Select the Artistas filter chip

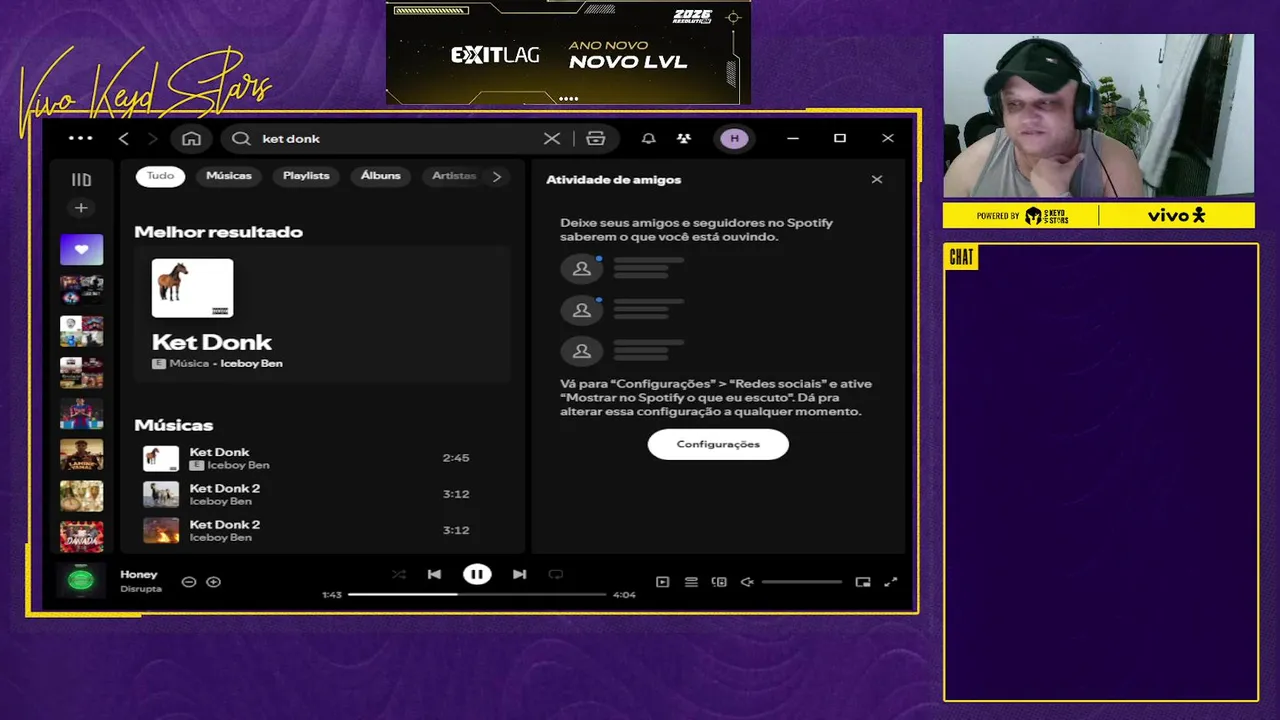(453, 176)
